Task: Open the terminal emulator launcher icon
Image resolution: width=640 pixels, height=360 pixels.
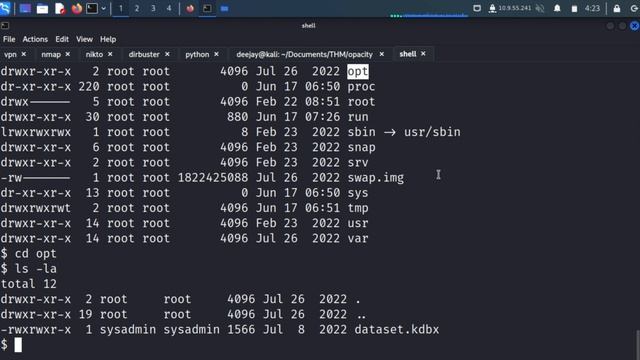Action: (x=92, y=9)
